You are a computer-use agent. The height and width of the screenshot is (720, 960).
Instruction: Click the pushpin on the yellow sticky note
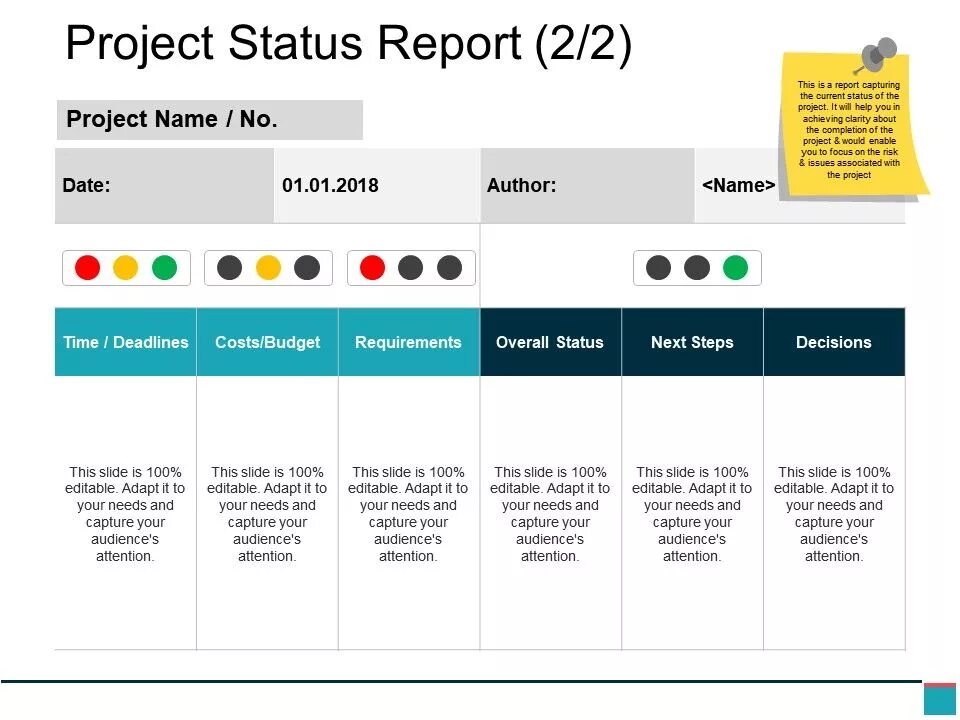coord(877,55)
